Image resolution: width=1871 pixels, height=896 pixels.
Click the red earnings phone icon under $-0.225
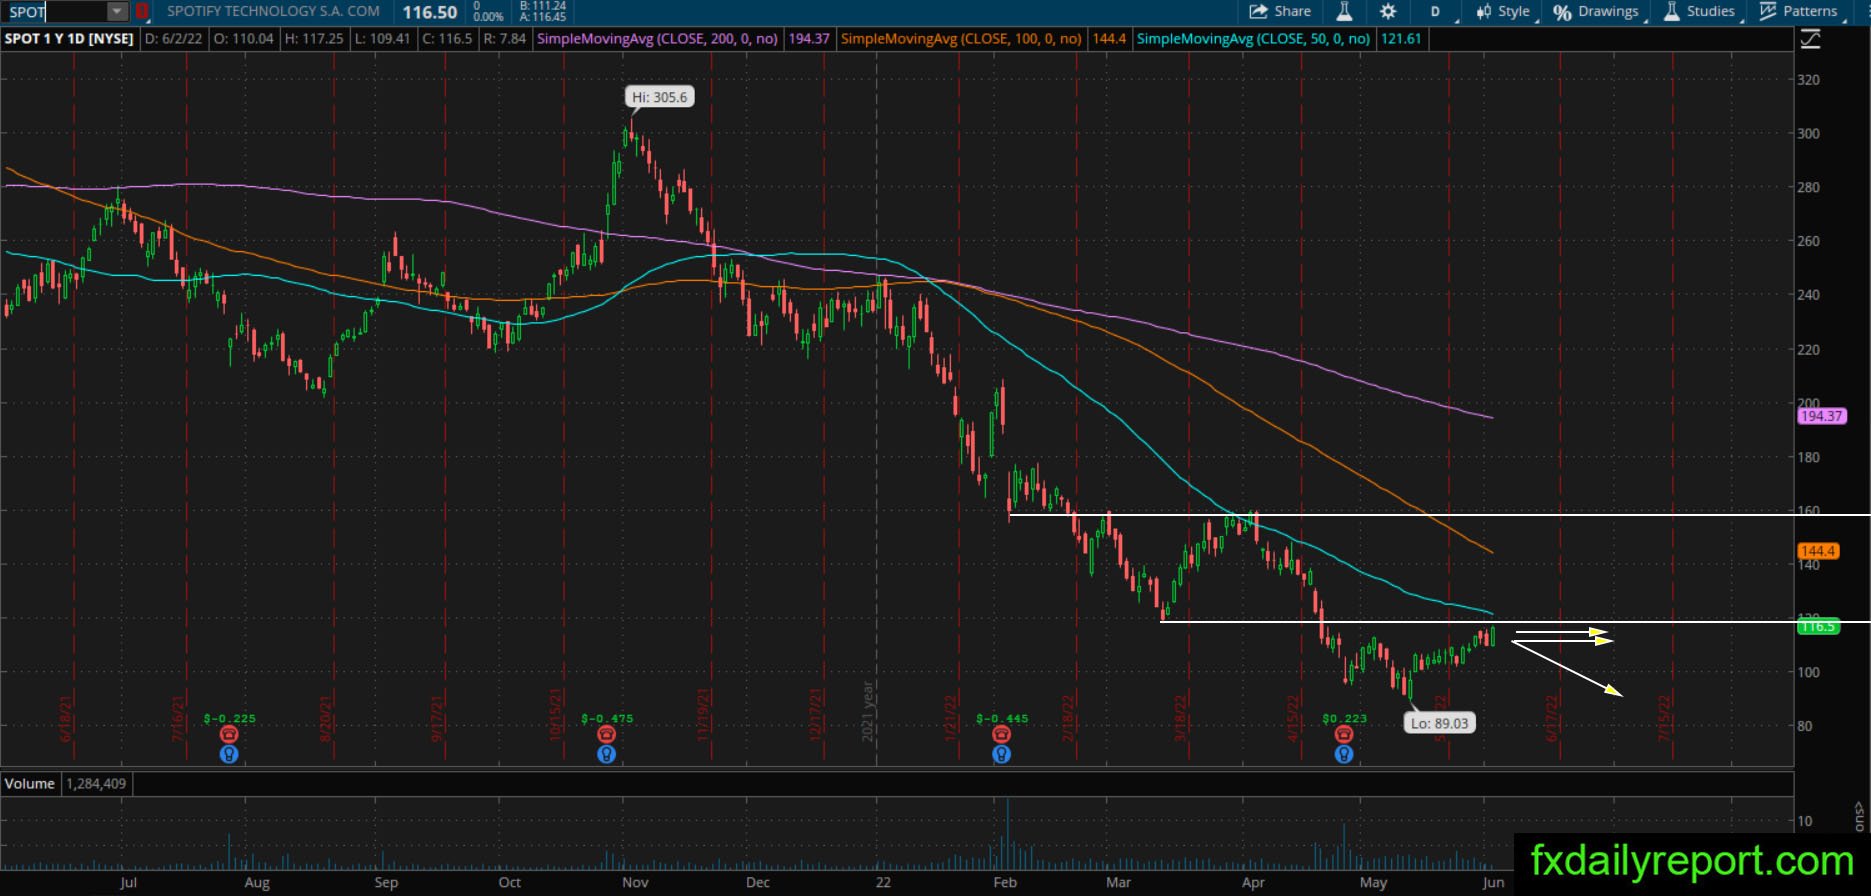click(x=229, y=735)
